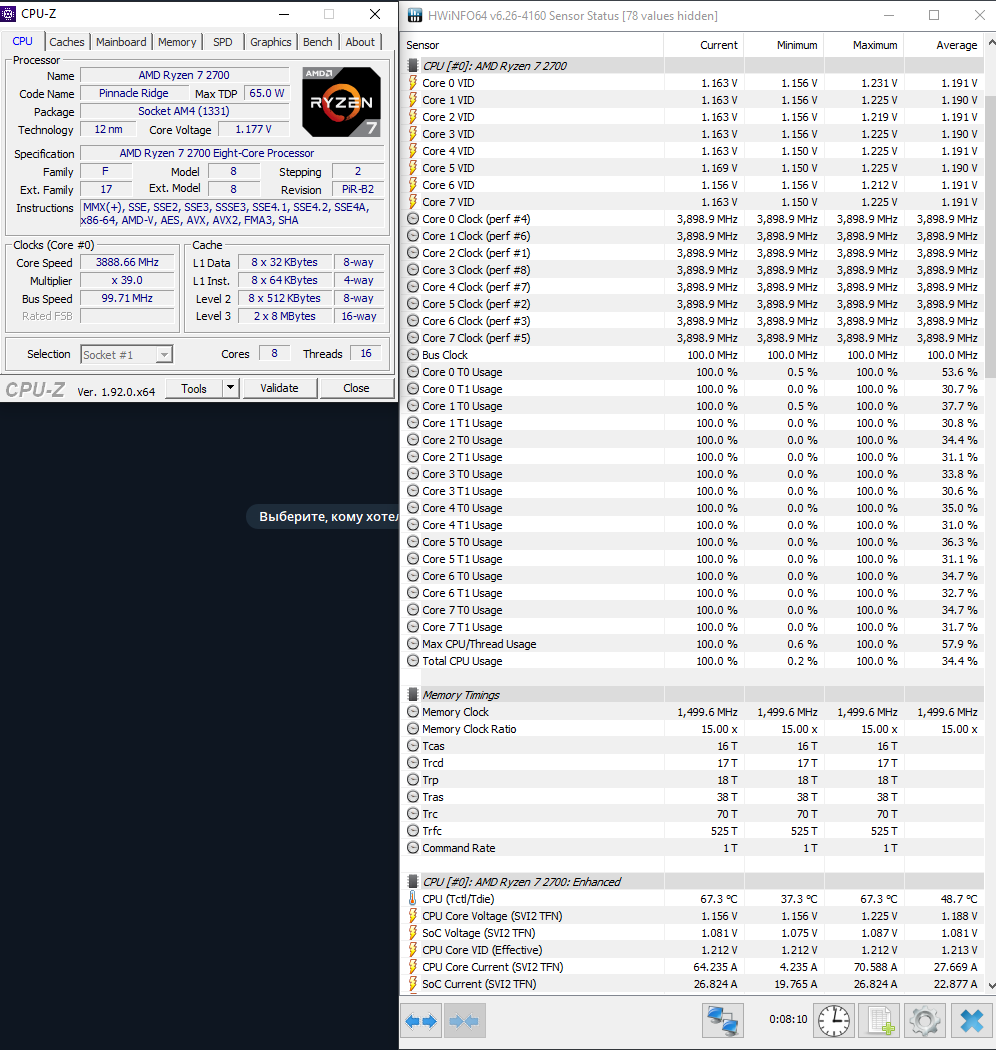Open HWiNFO settings gear icon

click(x=924, y=1021)
